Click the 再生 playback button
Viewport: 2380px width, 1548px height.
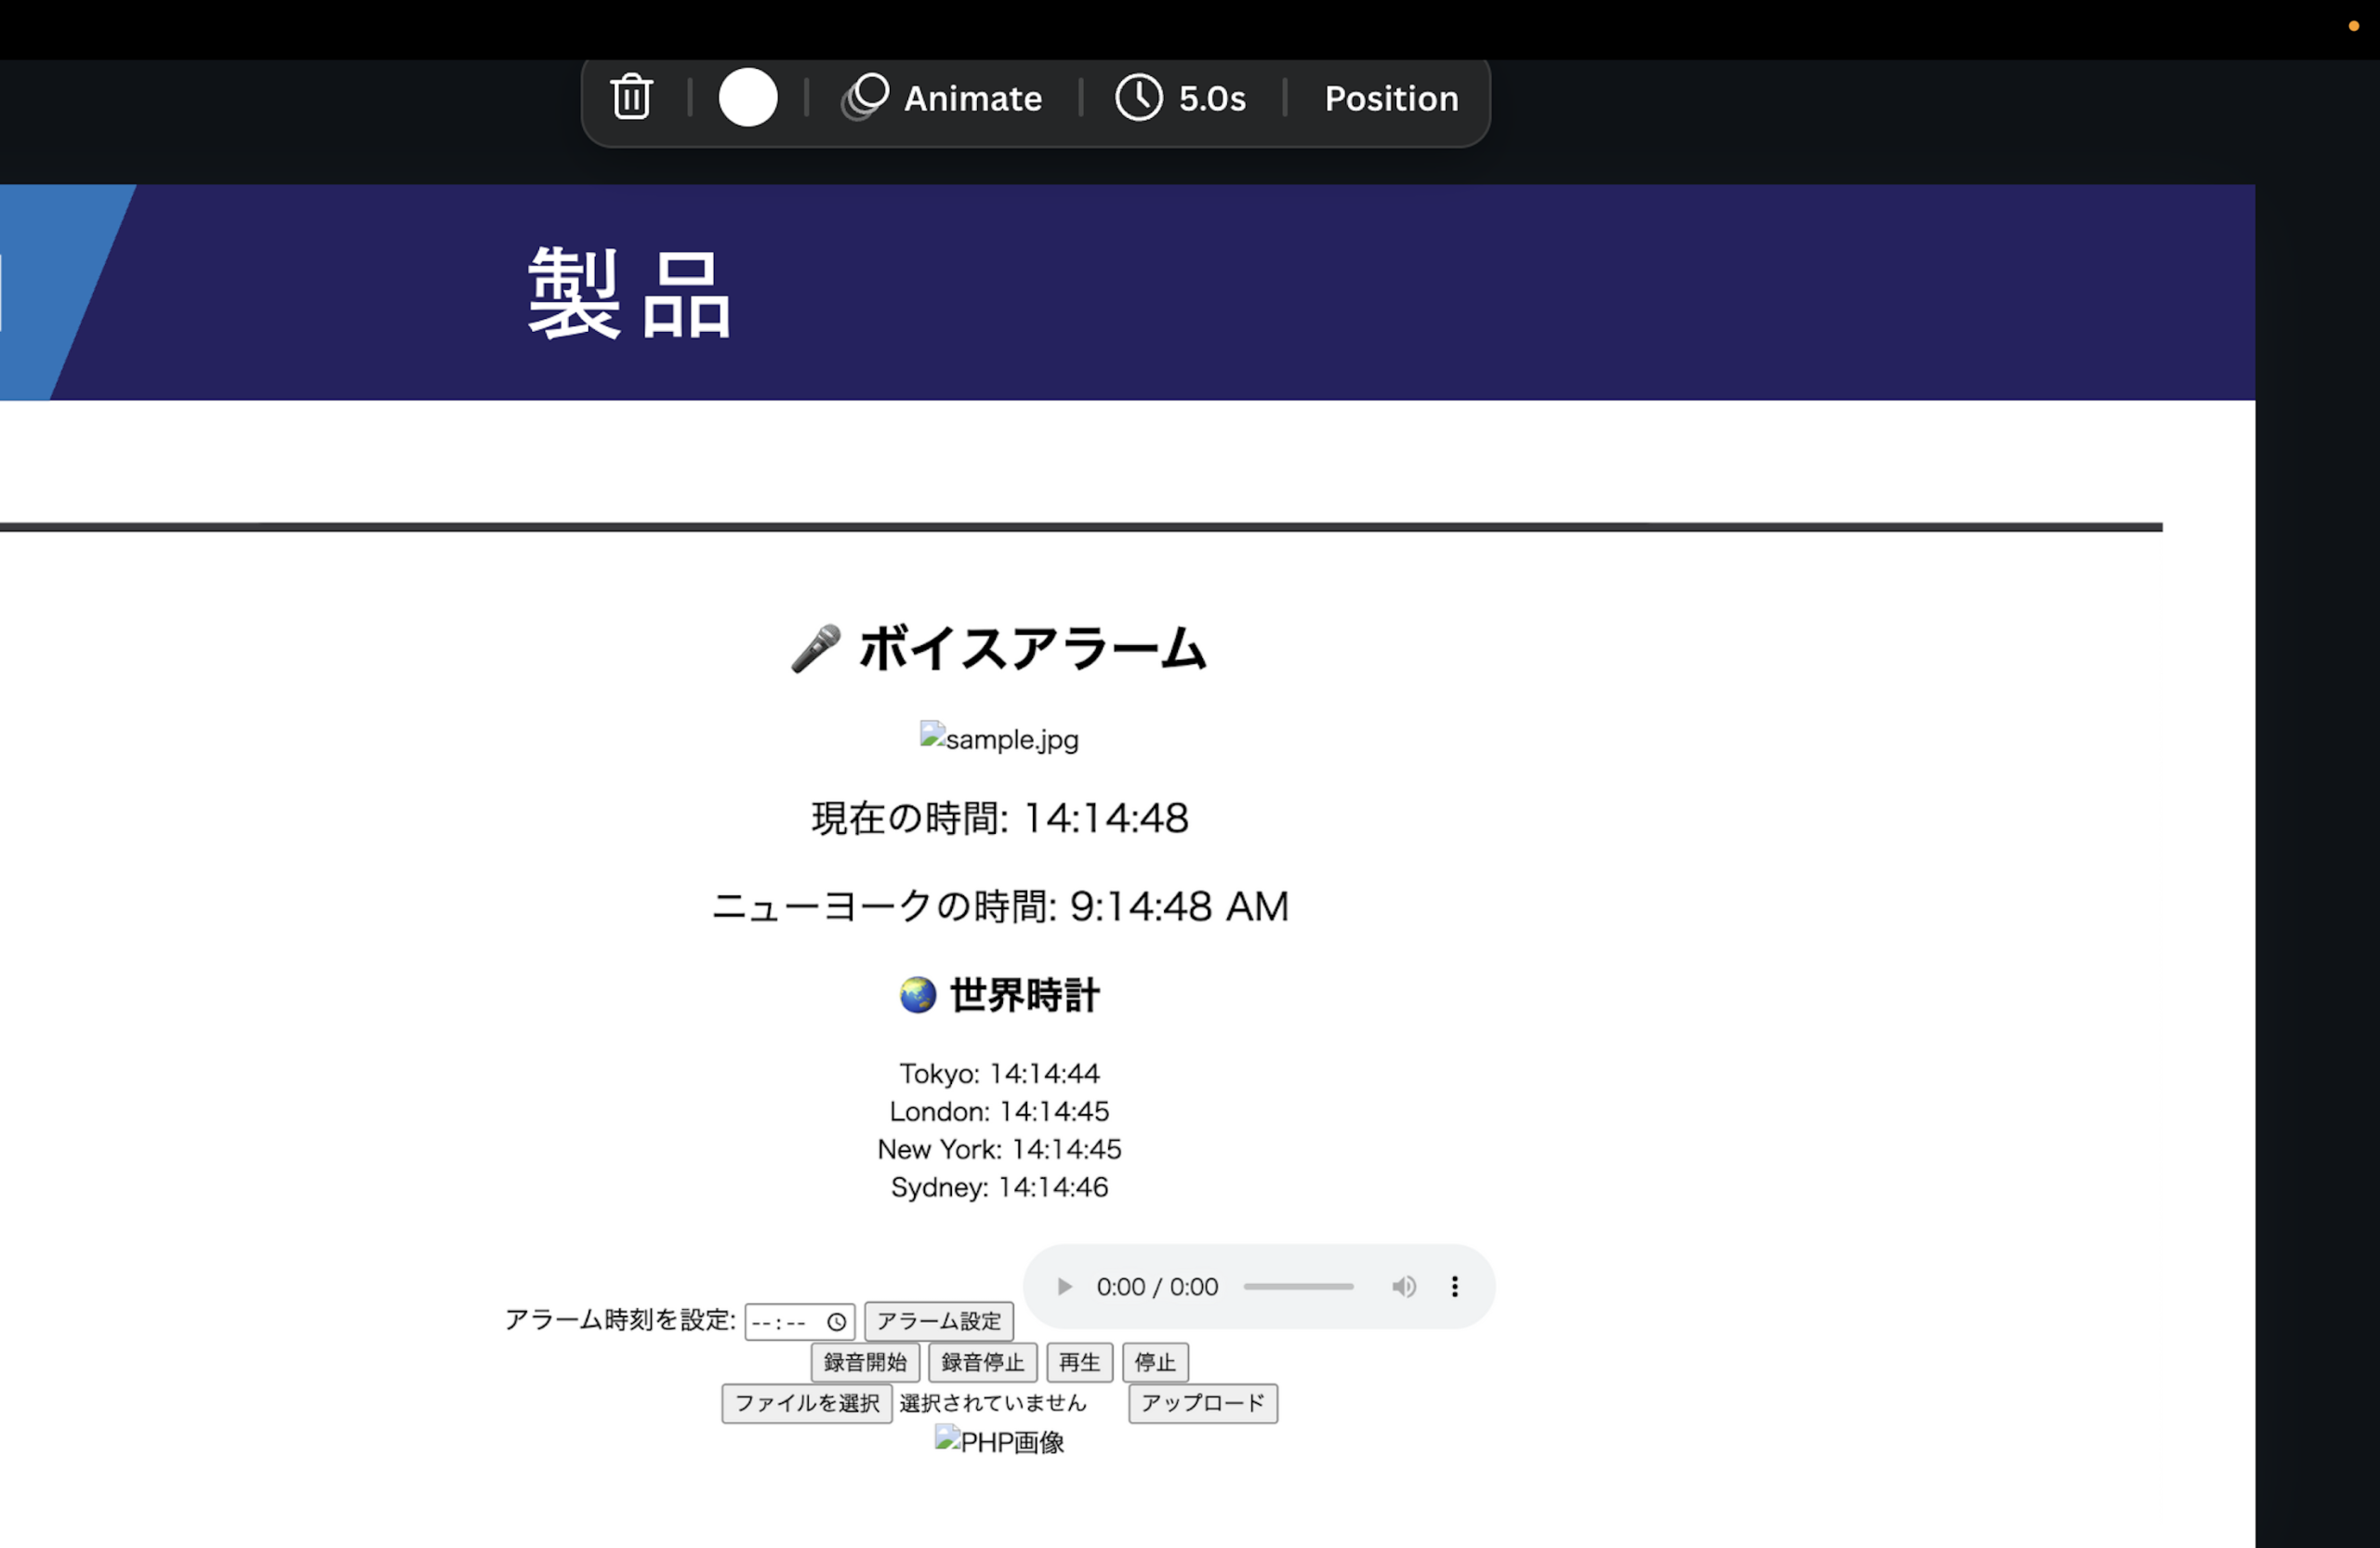coord(1078,1362)
